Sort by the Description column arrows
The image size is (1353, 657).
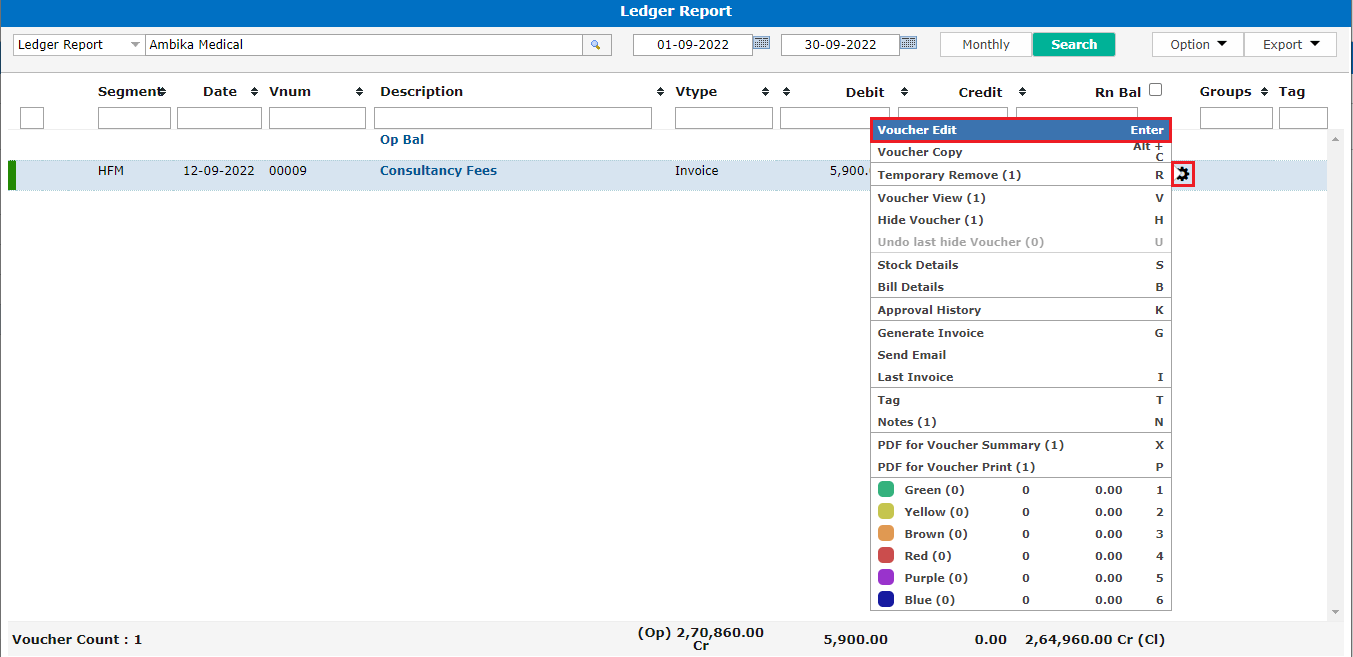(x=660, y=92)
